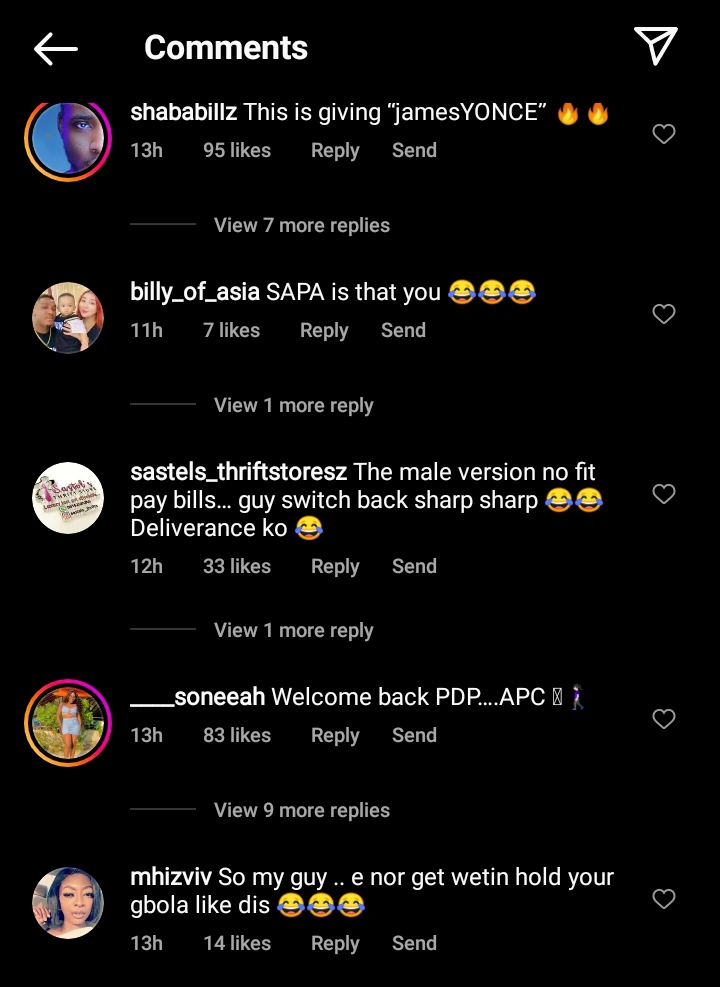Like shababillz's comment with the heart
This screenshot has height=987, width=720.
(663, 134)
